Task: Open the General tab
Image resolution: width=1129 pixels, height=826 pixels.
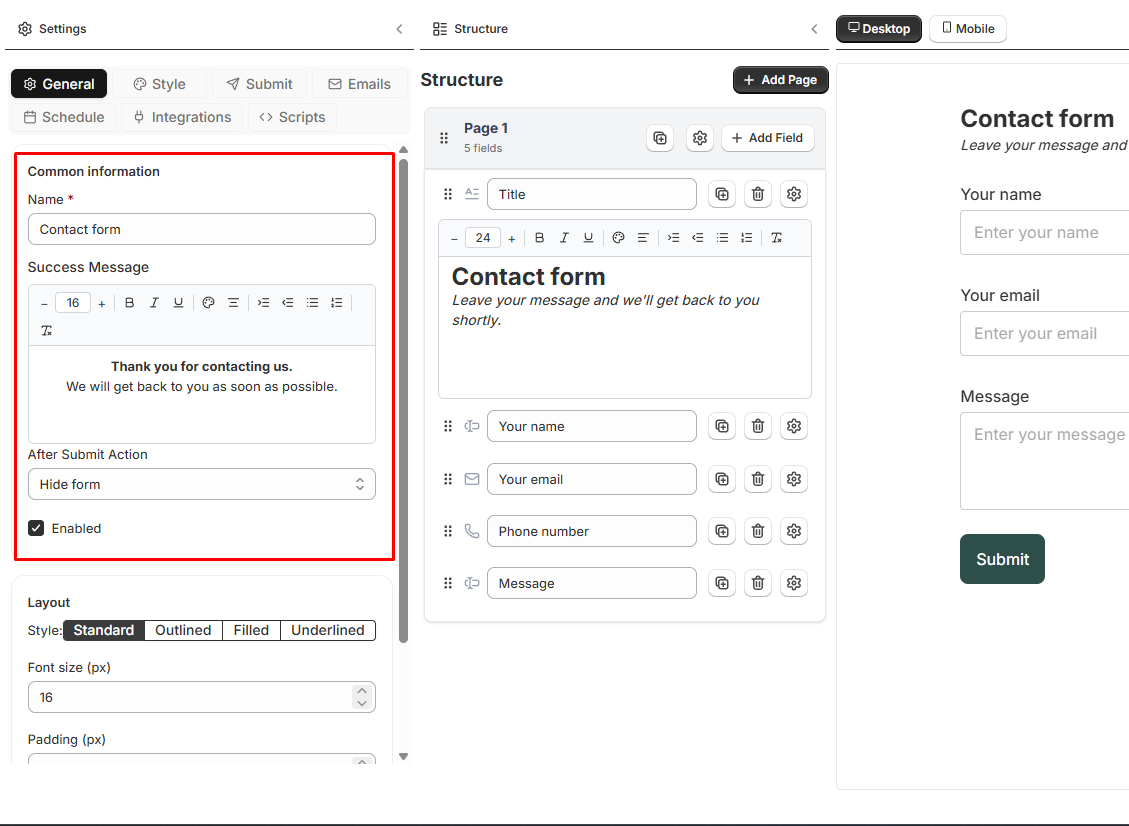Action: tap(59, 84)
